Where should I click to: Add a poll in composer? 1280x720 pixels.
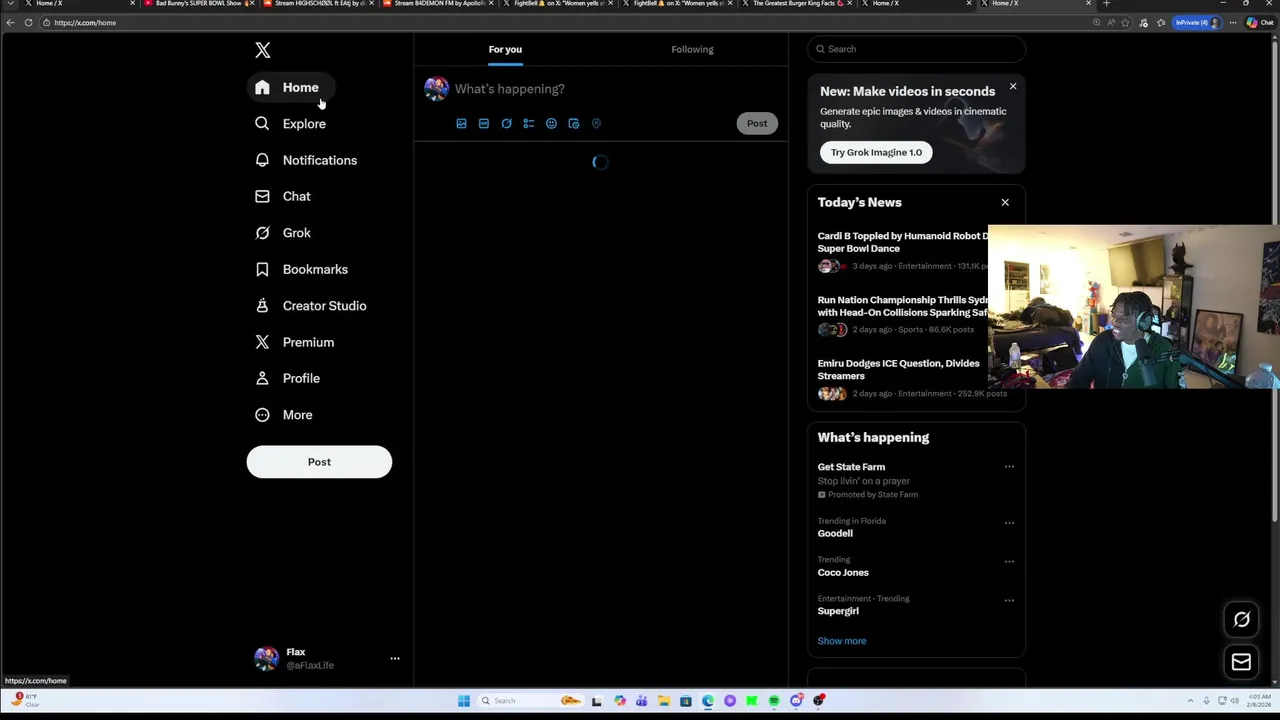[529, 124]
